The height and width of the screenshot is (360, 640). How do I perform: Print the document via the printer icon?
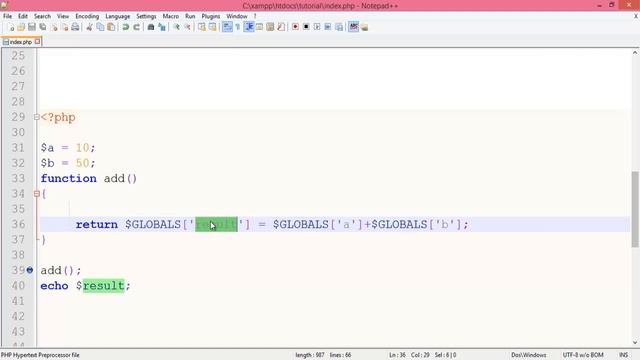(x=75, y=27)
